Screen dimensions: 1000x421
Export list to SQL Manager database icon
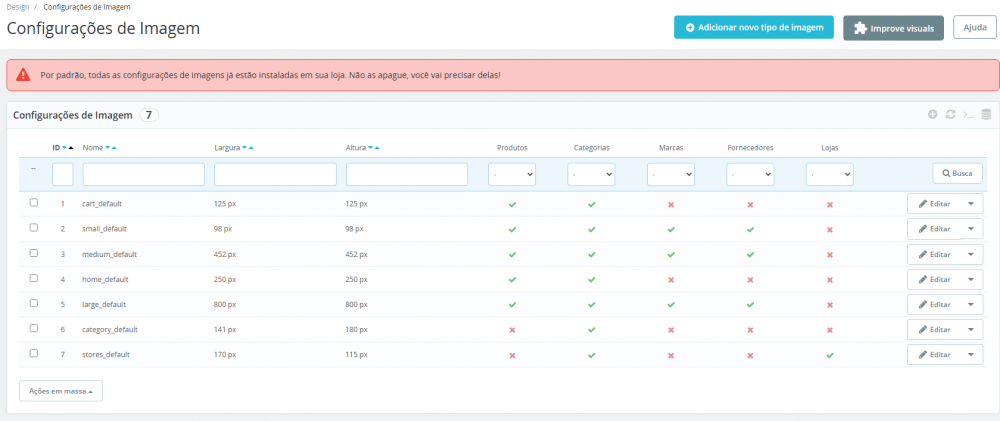986,115
